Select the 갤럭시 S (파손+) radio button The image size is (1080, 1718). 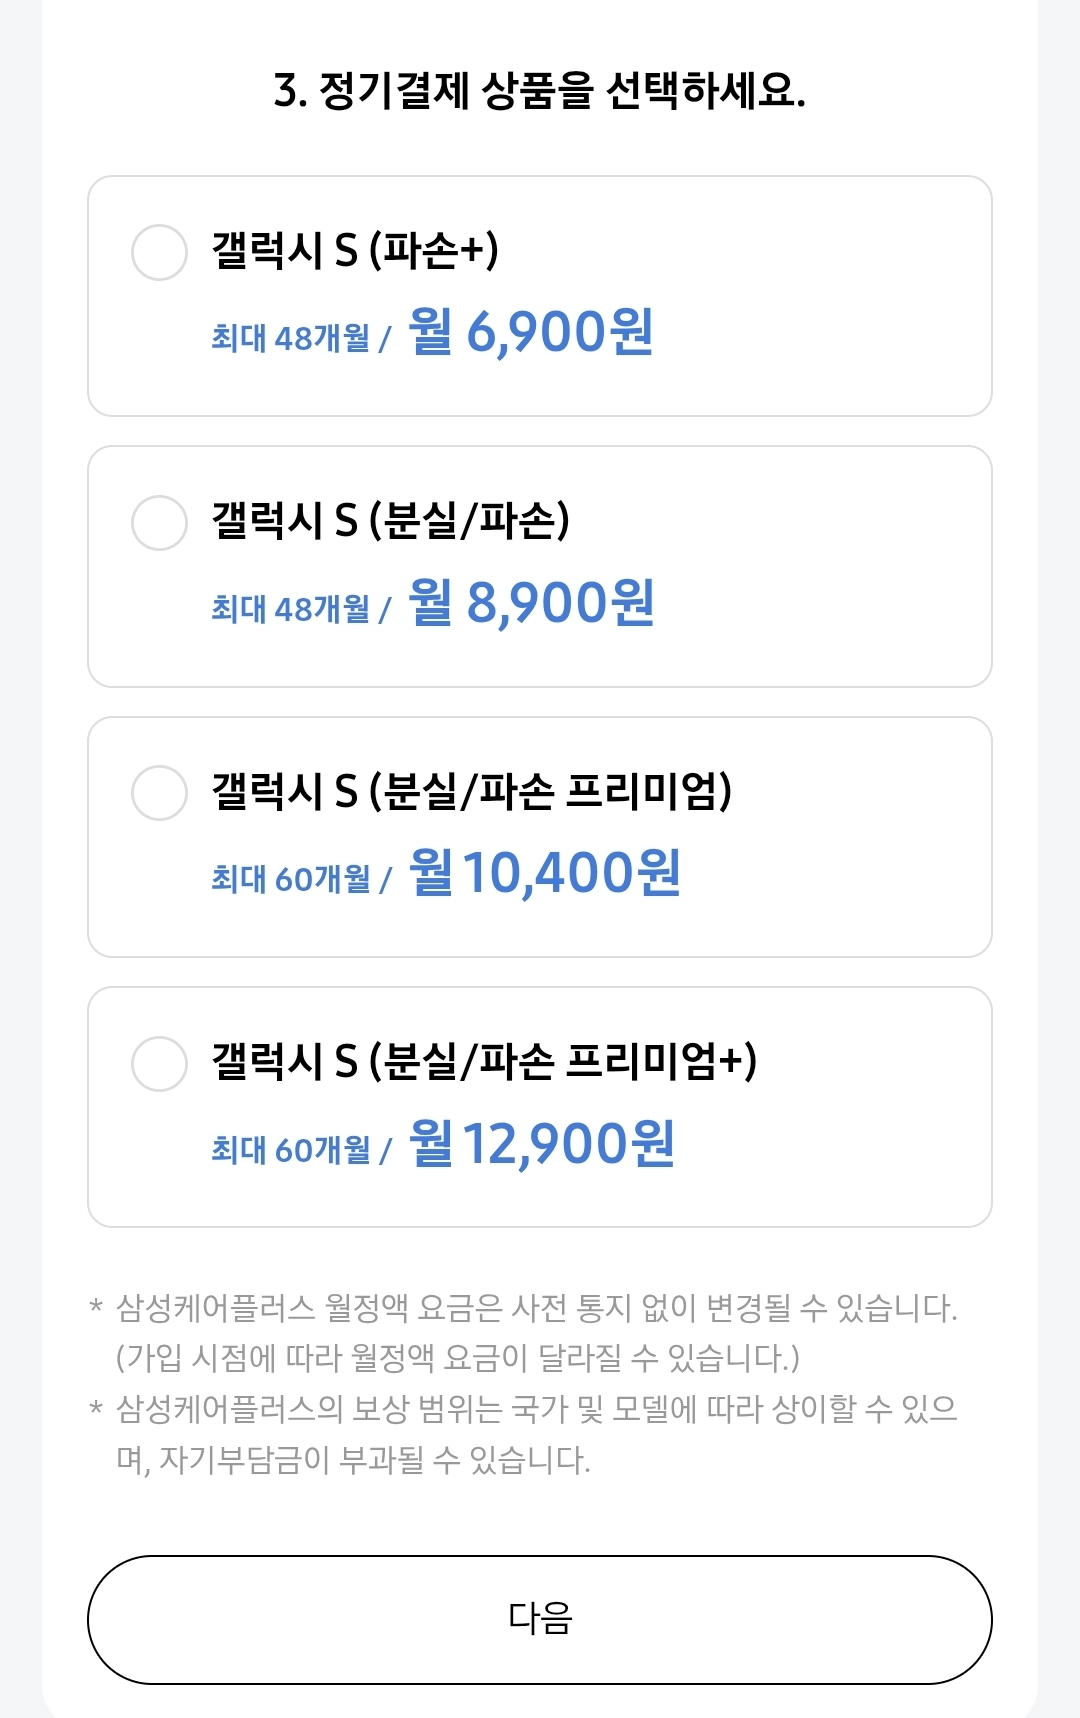point(159,252)
